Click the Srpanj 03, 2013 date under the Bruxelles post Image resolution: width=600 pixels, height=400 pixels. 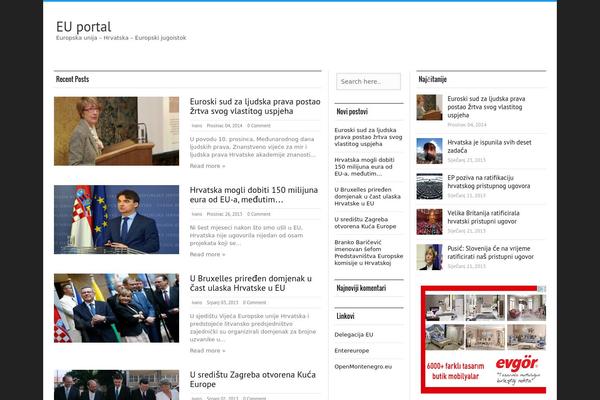click(x=222, y=302)
